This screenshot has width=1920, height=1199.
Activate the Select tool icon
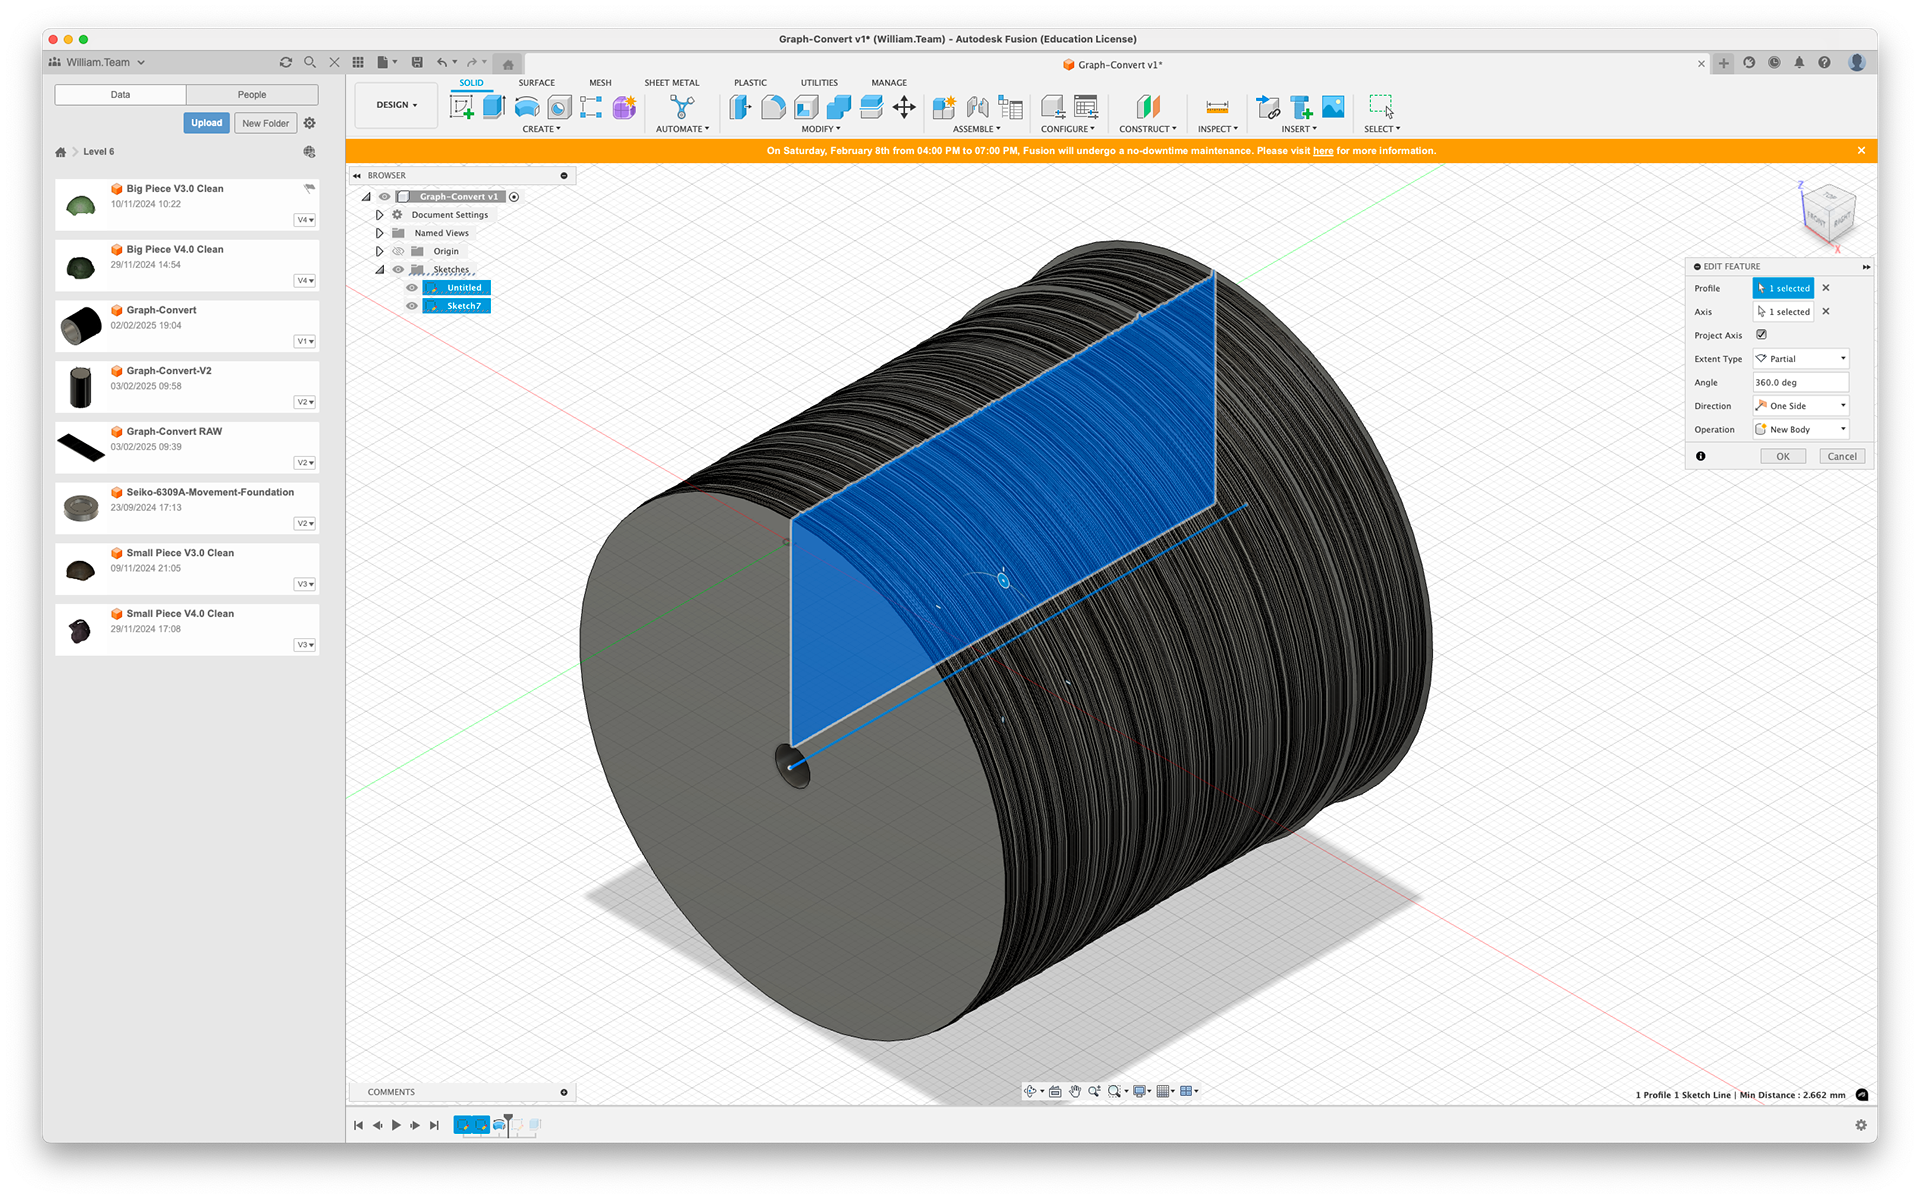click(1381, 107)
